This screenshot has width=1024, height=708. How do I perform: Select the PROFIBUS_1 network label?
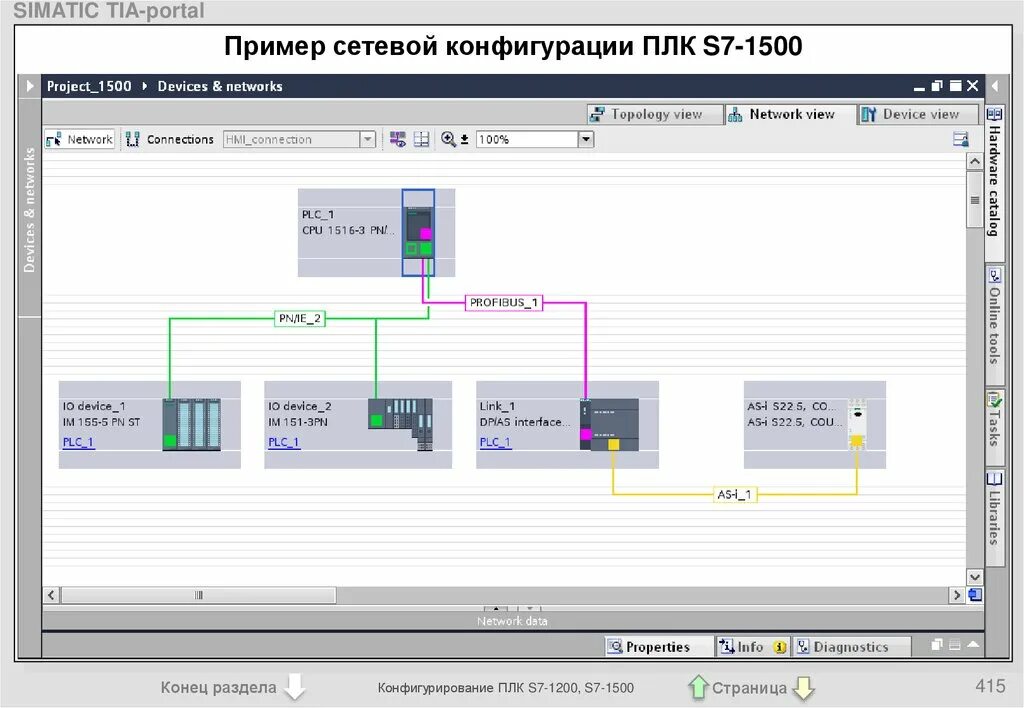504,302
